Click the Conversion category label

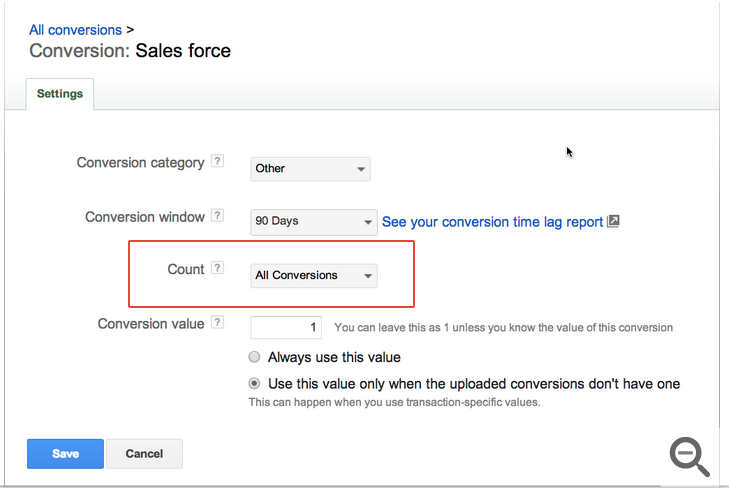140,163
